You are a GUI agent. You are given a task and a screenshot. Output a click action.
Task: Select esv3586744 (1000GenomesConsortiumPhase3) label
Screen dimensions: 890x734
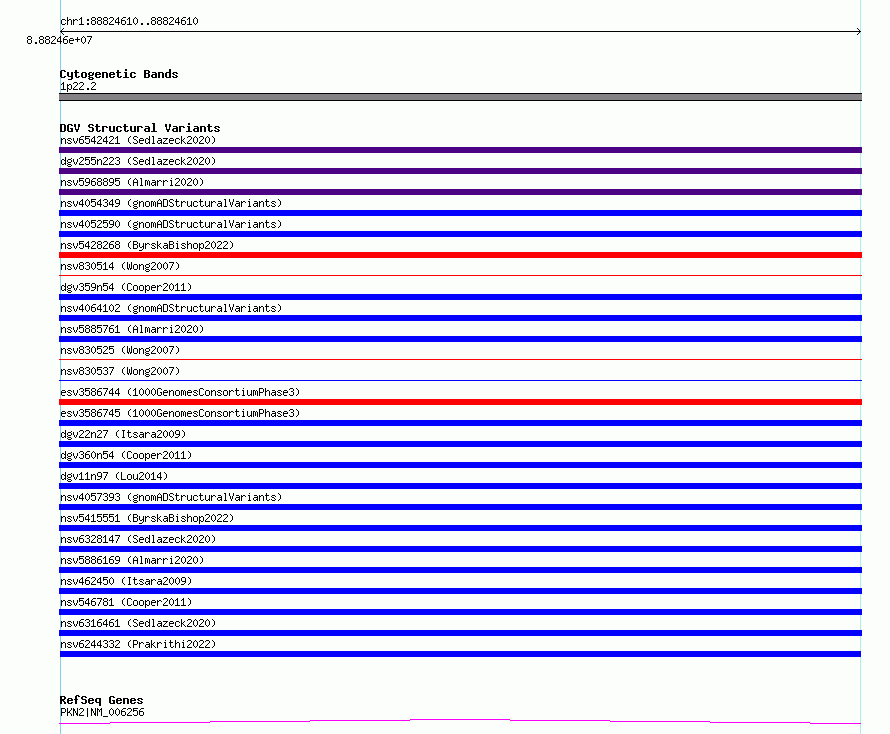[x=180, y=392]
